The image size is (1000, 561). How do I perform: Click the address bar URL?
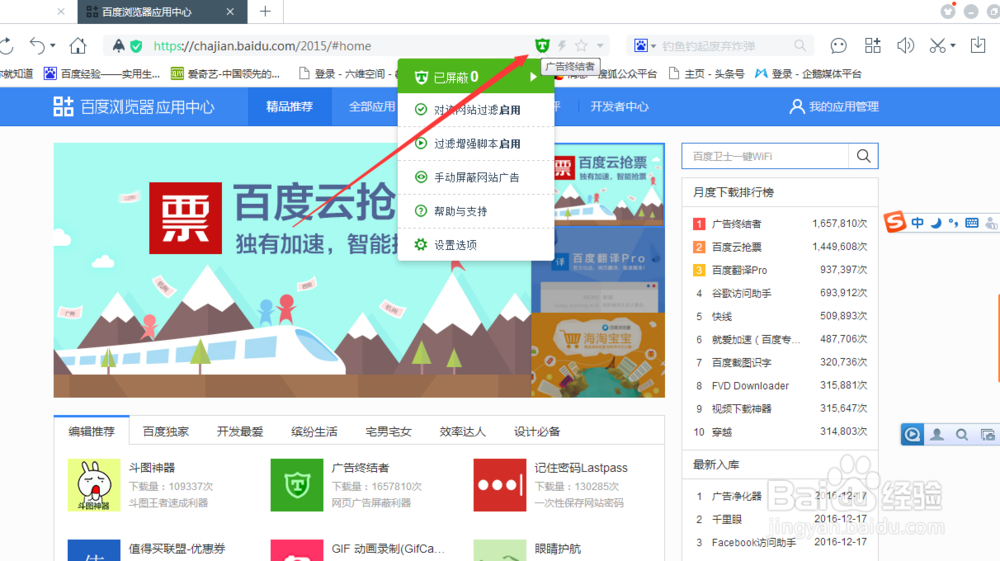pos(262,46)
